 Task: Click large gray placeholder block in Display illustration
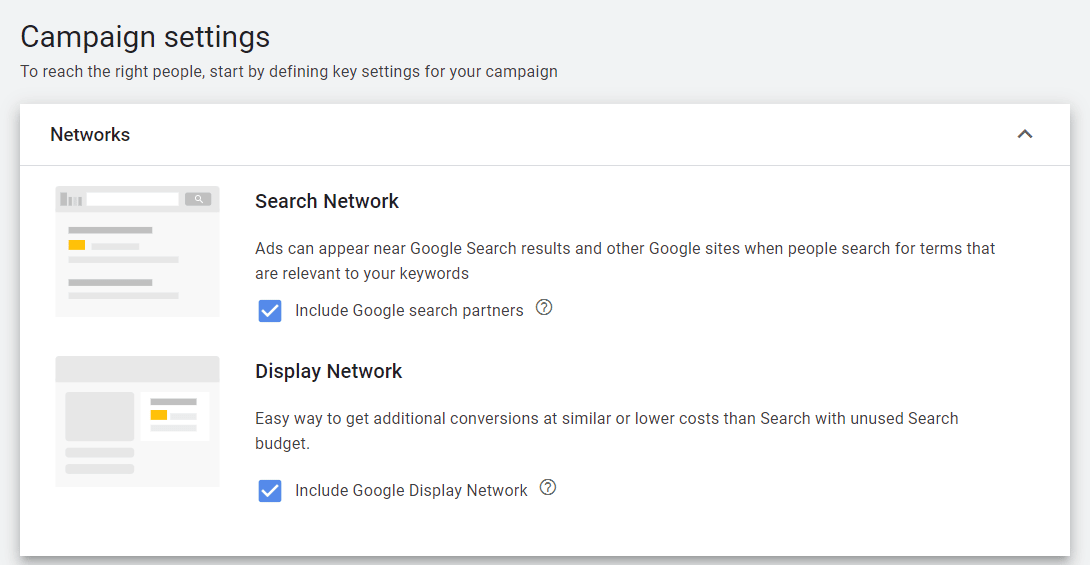[99, 416]
